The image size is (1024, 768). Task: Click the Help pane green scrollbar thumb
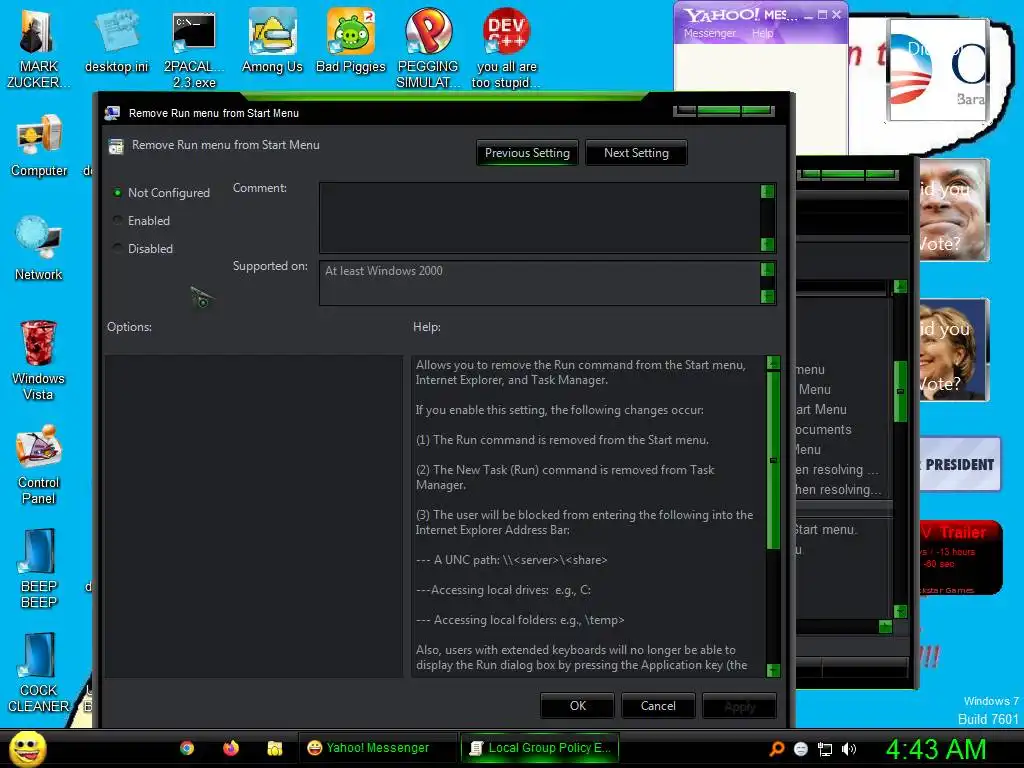[773, 460]
